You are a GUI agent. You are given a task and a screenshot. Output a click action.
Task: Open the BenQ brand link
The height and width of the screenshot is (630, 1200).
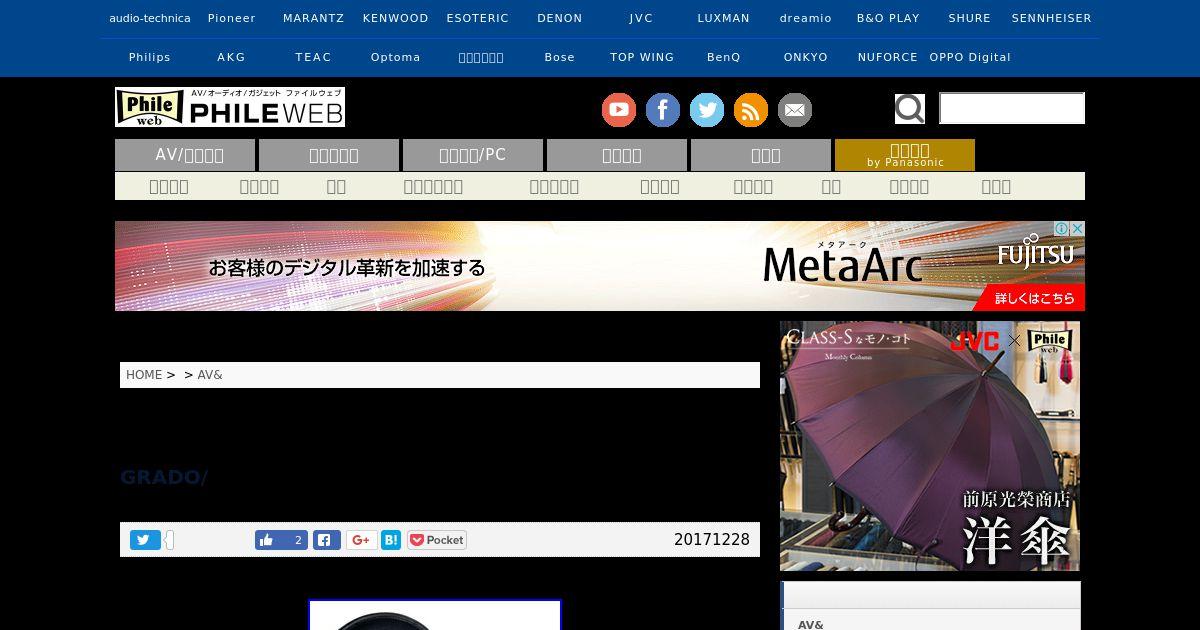724,57
